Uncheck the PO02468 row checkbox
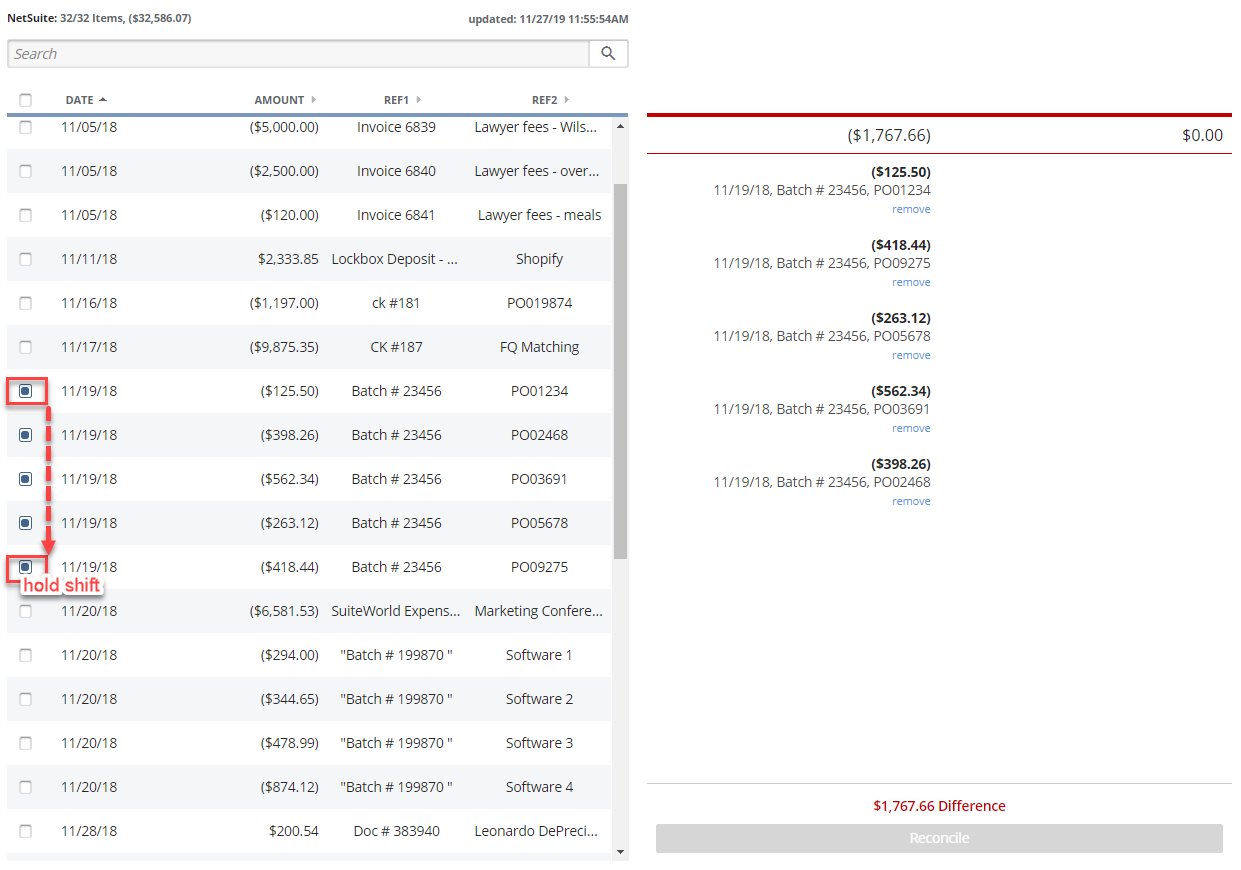 26,435
